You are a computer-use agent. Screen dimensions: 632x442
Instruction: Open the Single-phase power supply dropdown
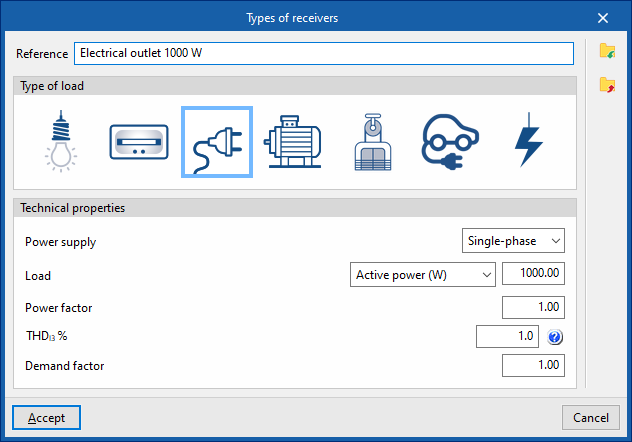pos(515,241)
